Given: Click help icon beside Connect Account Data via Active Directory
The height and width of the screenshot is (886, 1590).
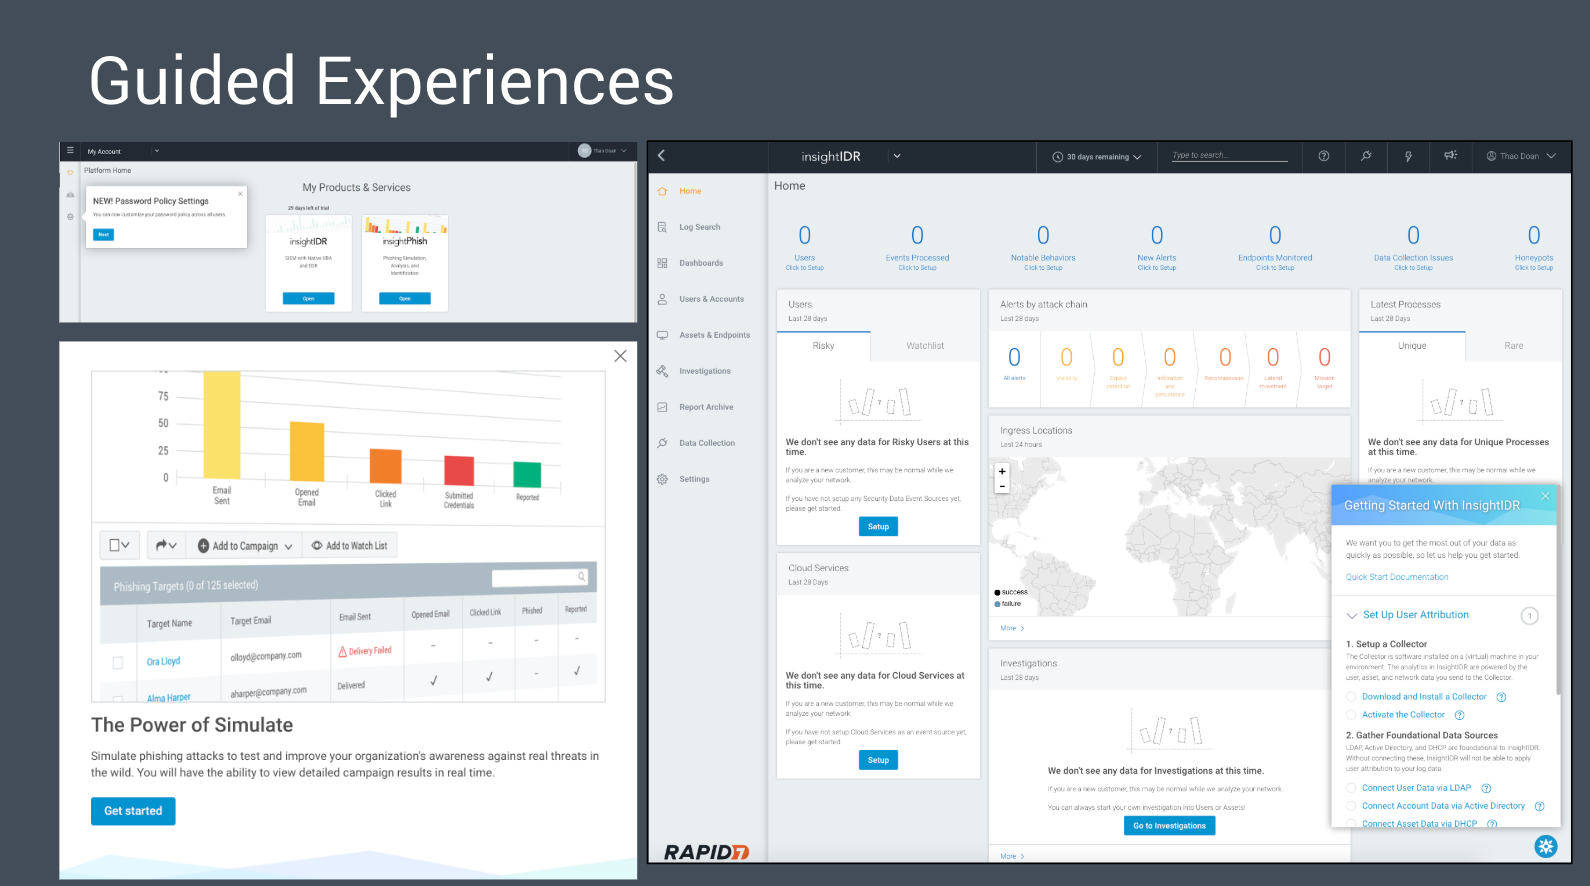Looking at the screenshot, I should tap(1539, 806).
